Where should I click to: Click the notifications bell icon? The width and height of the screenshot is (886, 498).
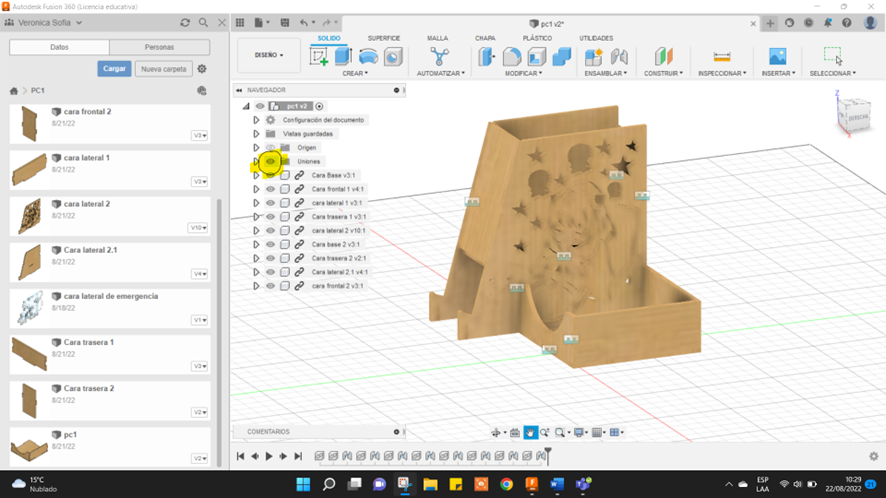[828, 23]
